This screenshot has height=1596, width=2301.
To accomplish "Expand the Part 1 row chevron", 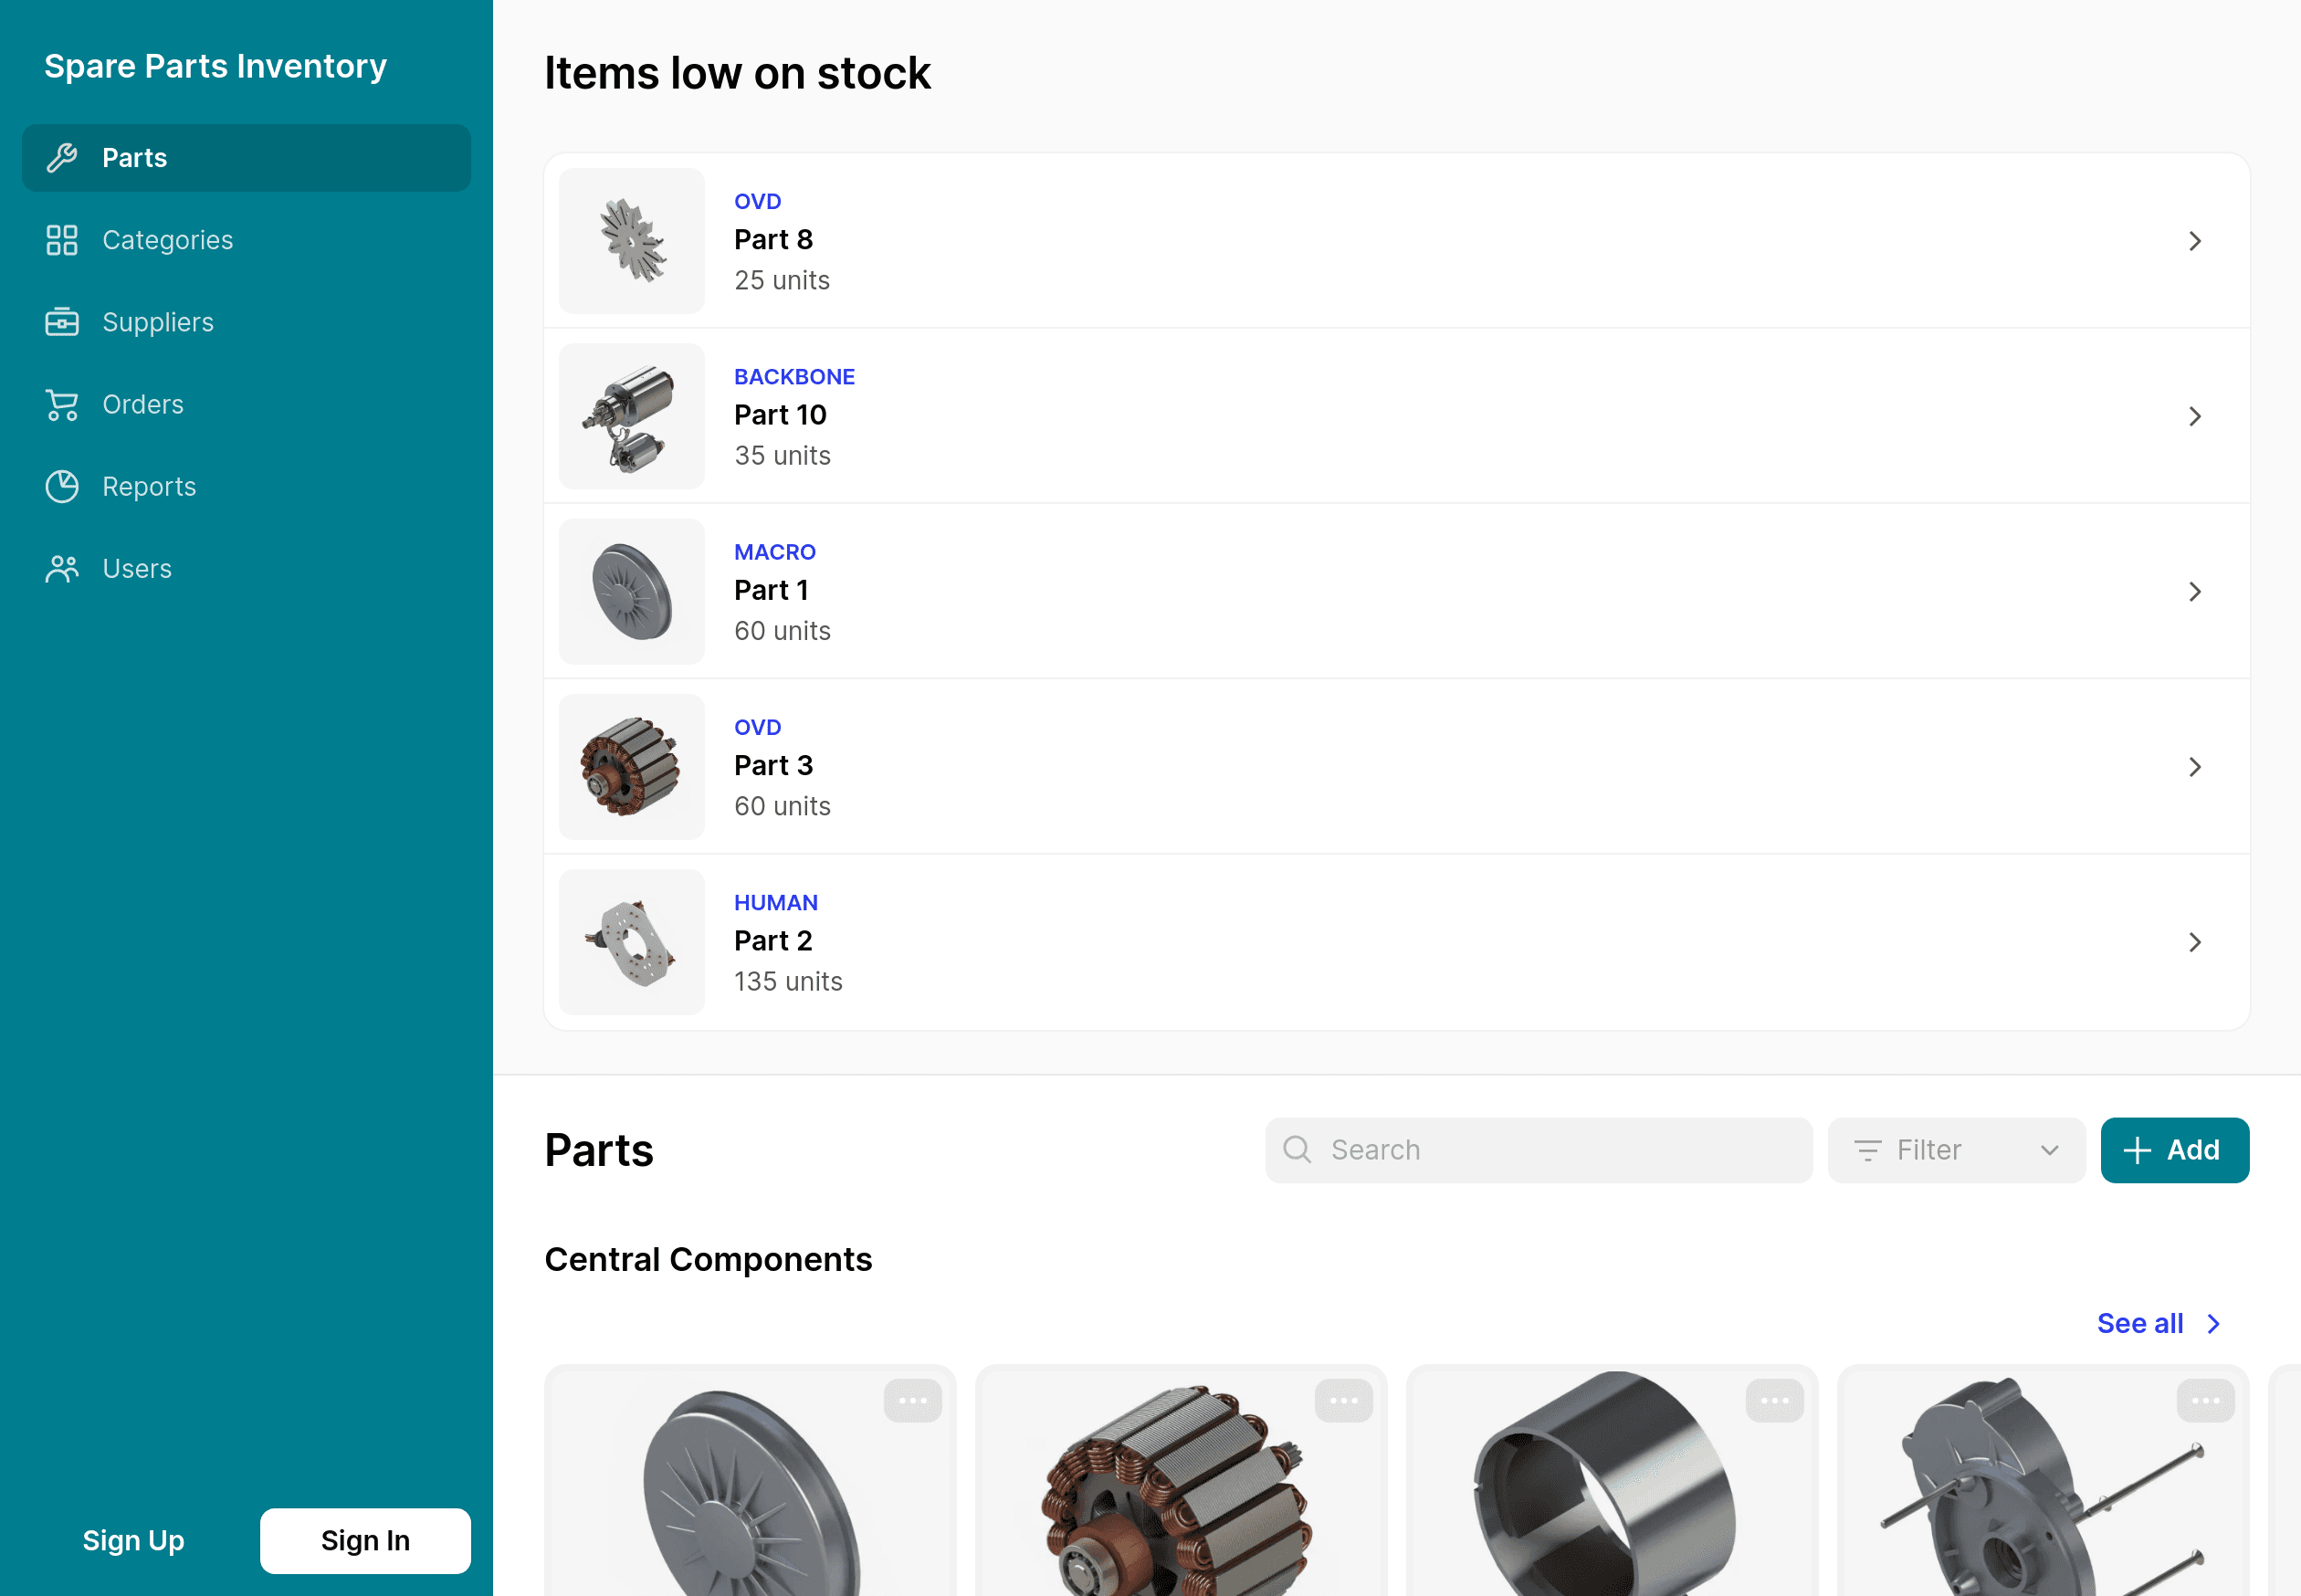I will (2195, 591).
